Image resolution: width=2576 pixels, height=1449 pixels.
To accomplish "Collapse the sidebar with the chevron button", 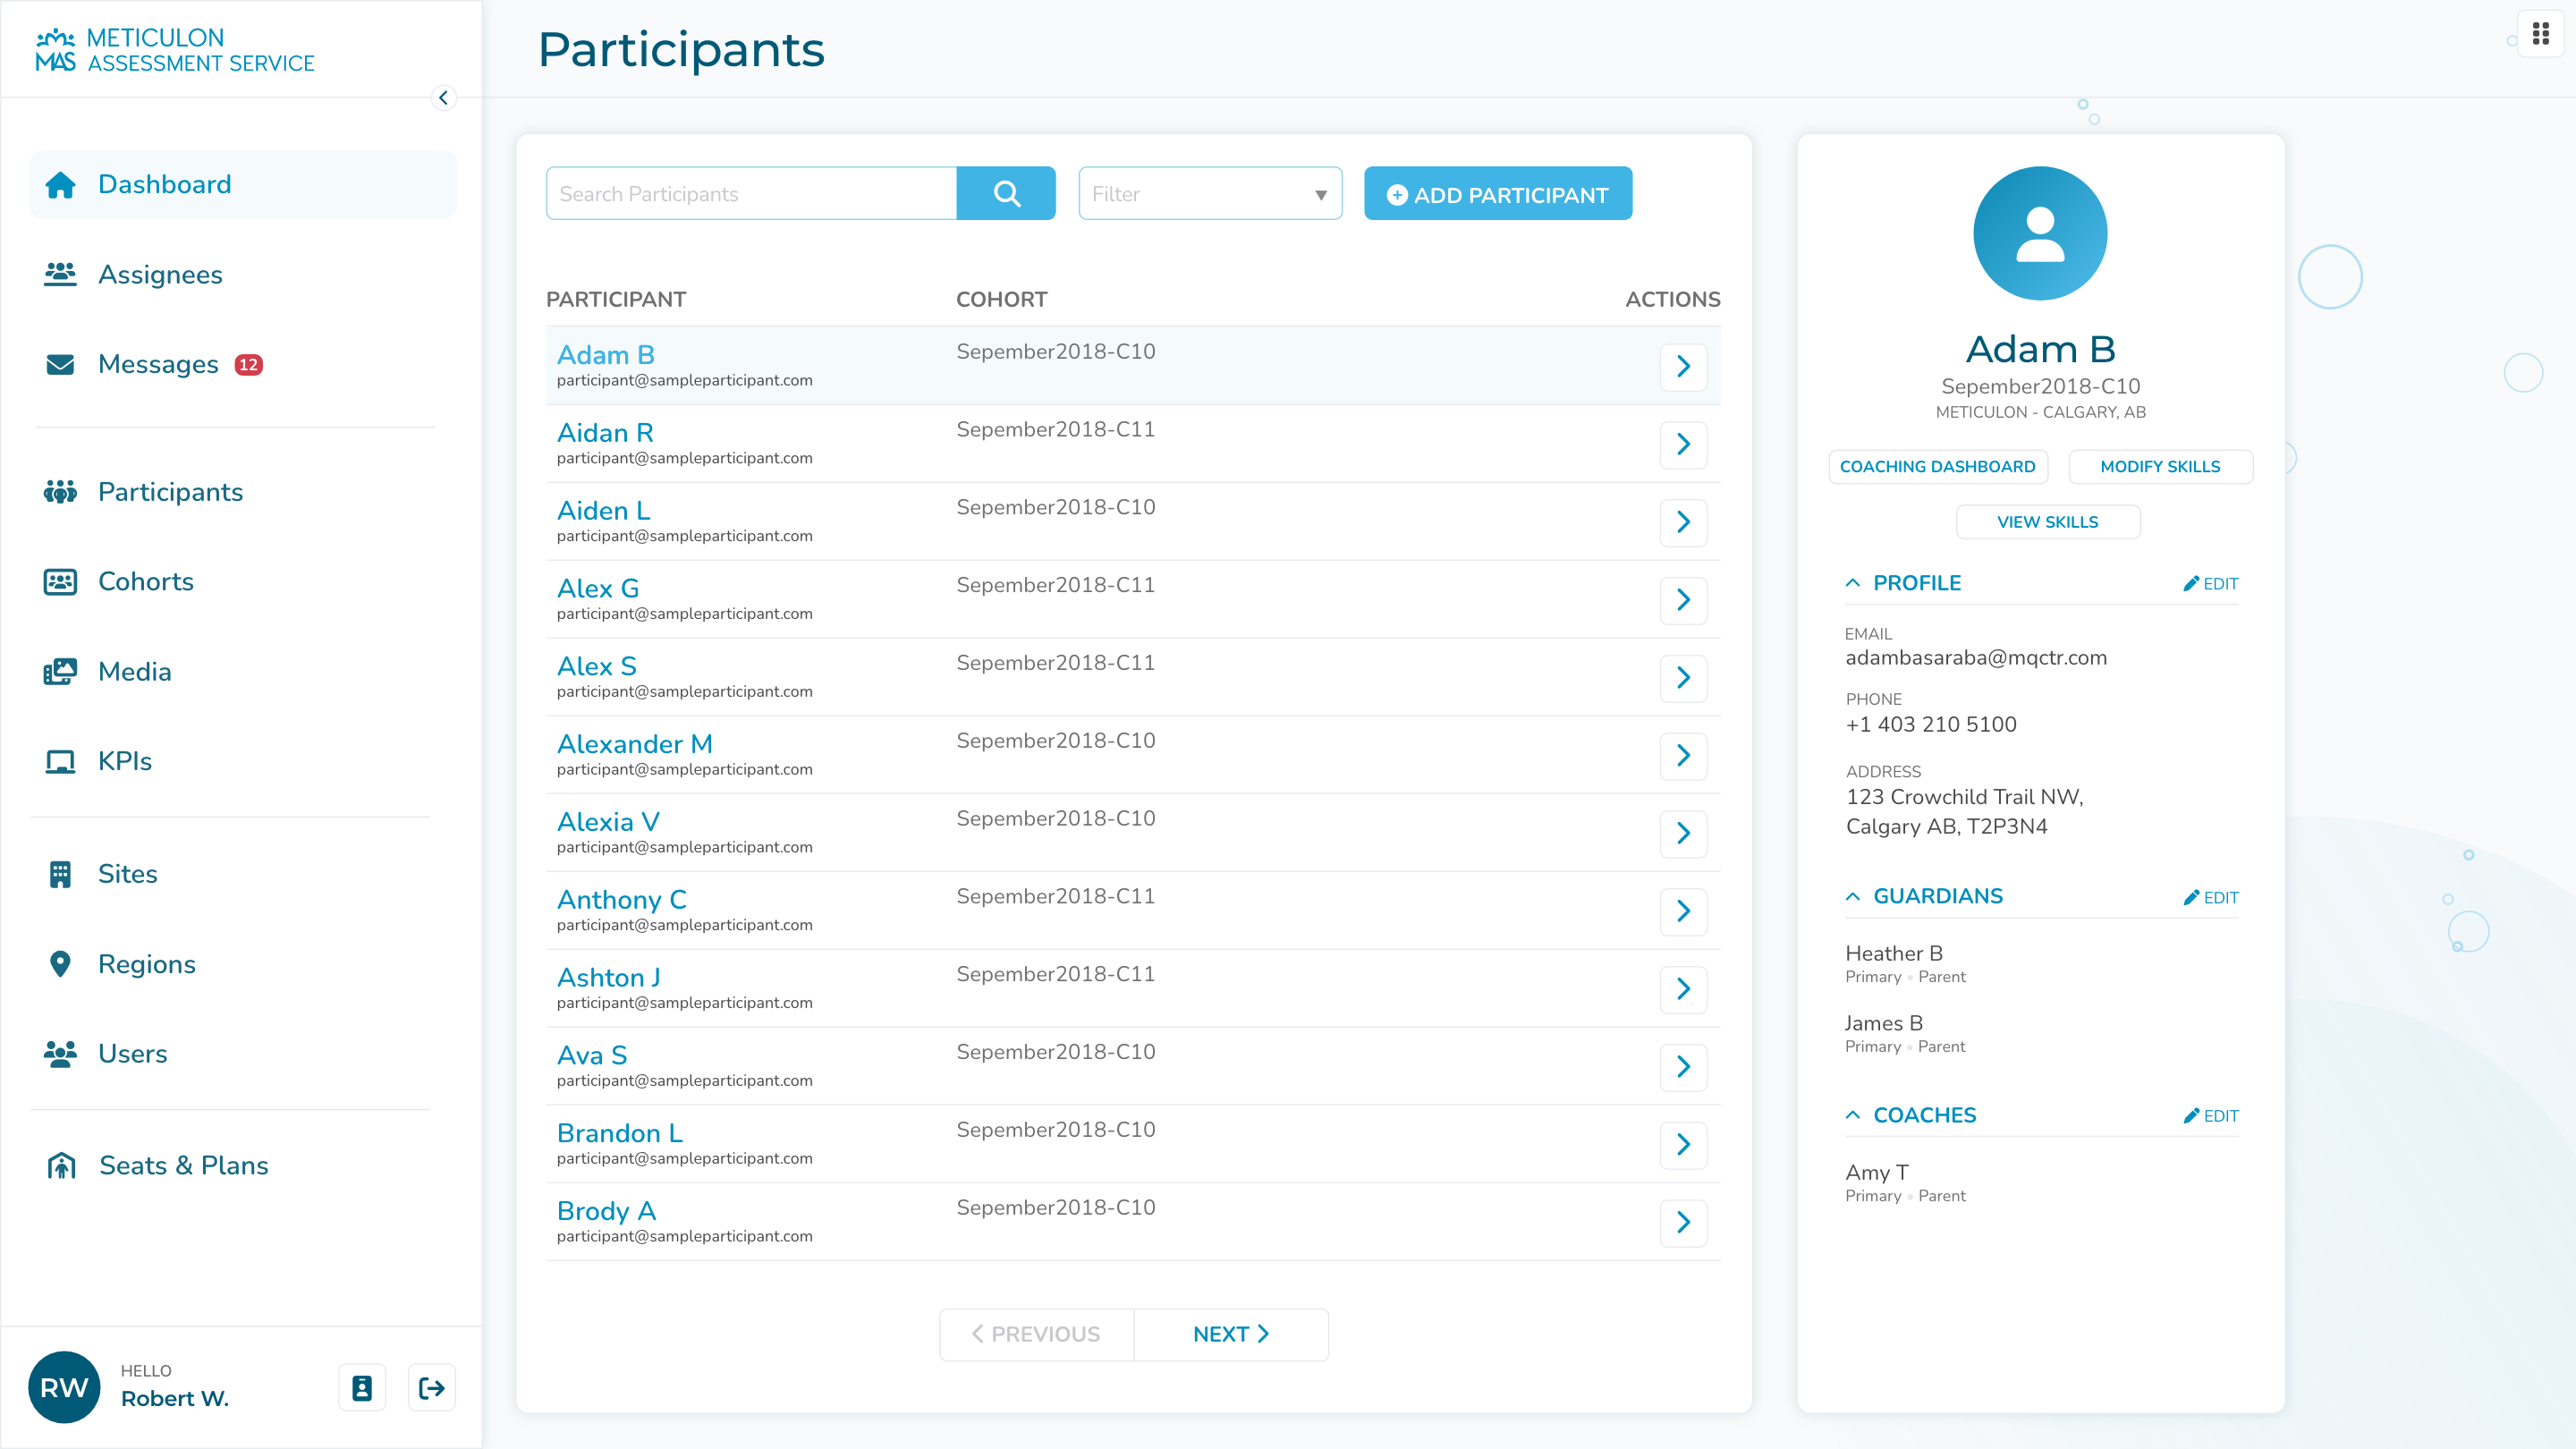I will pos(443,98).
